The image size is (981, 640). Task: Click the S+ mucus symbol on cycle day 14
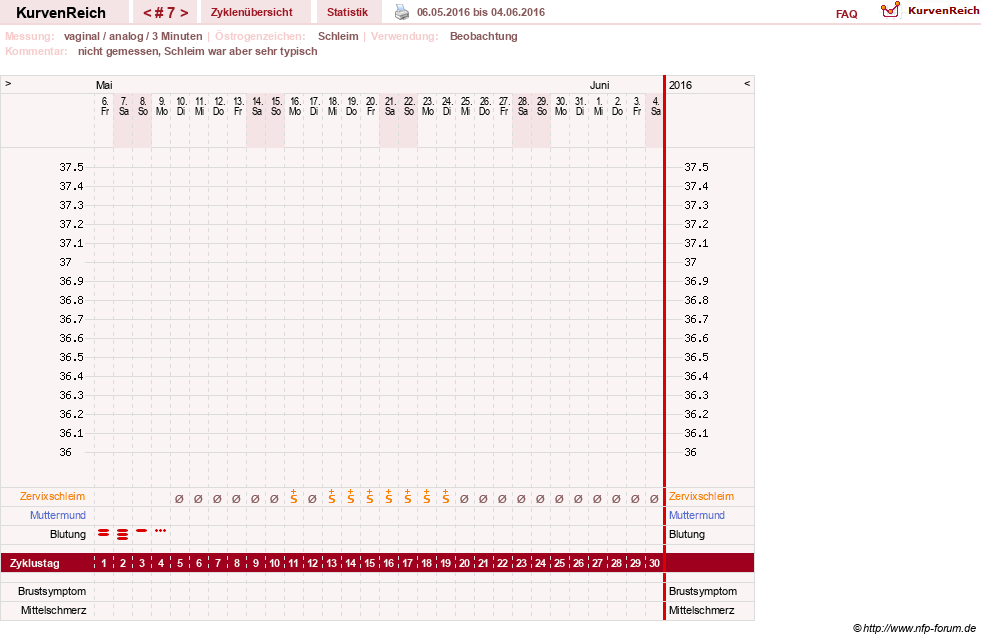tap(350, 497)
